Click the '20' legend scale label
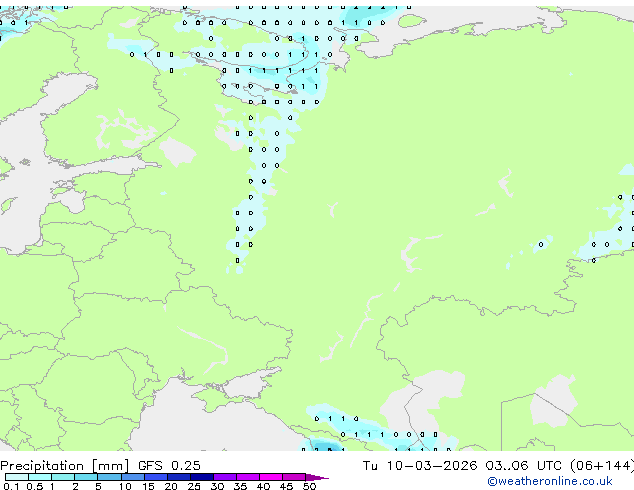This screenshot has width=634, height=490. (x=171, y=486)
